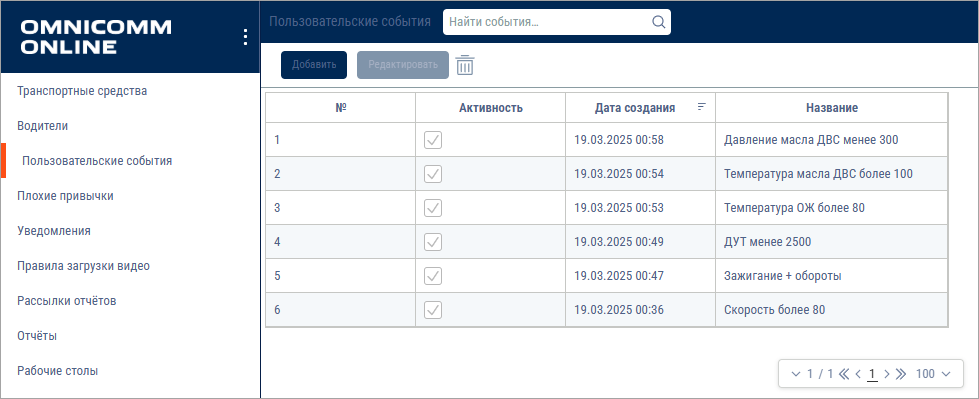Open Уведомления in sidebar
The image size is (979, 399).
pos(54,231)
